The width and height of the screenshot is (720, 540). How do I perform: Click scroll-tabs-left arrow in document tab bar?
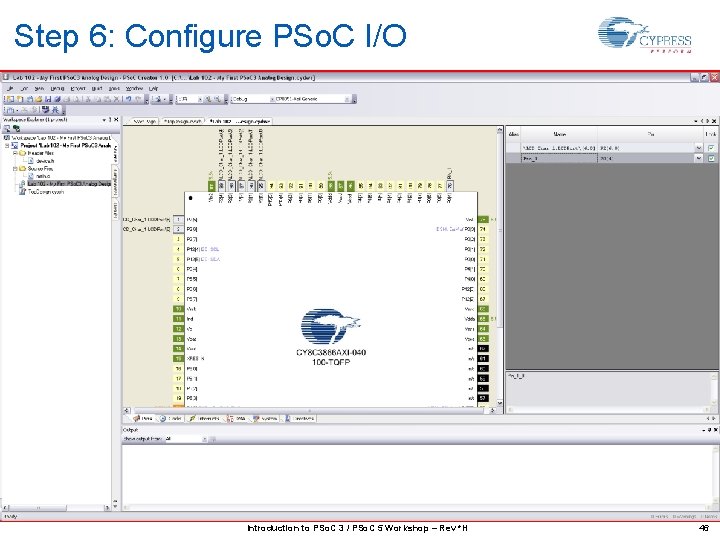coord(702,121)
